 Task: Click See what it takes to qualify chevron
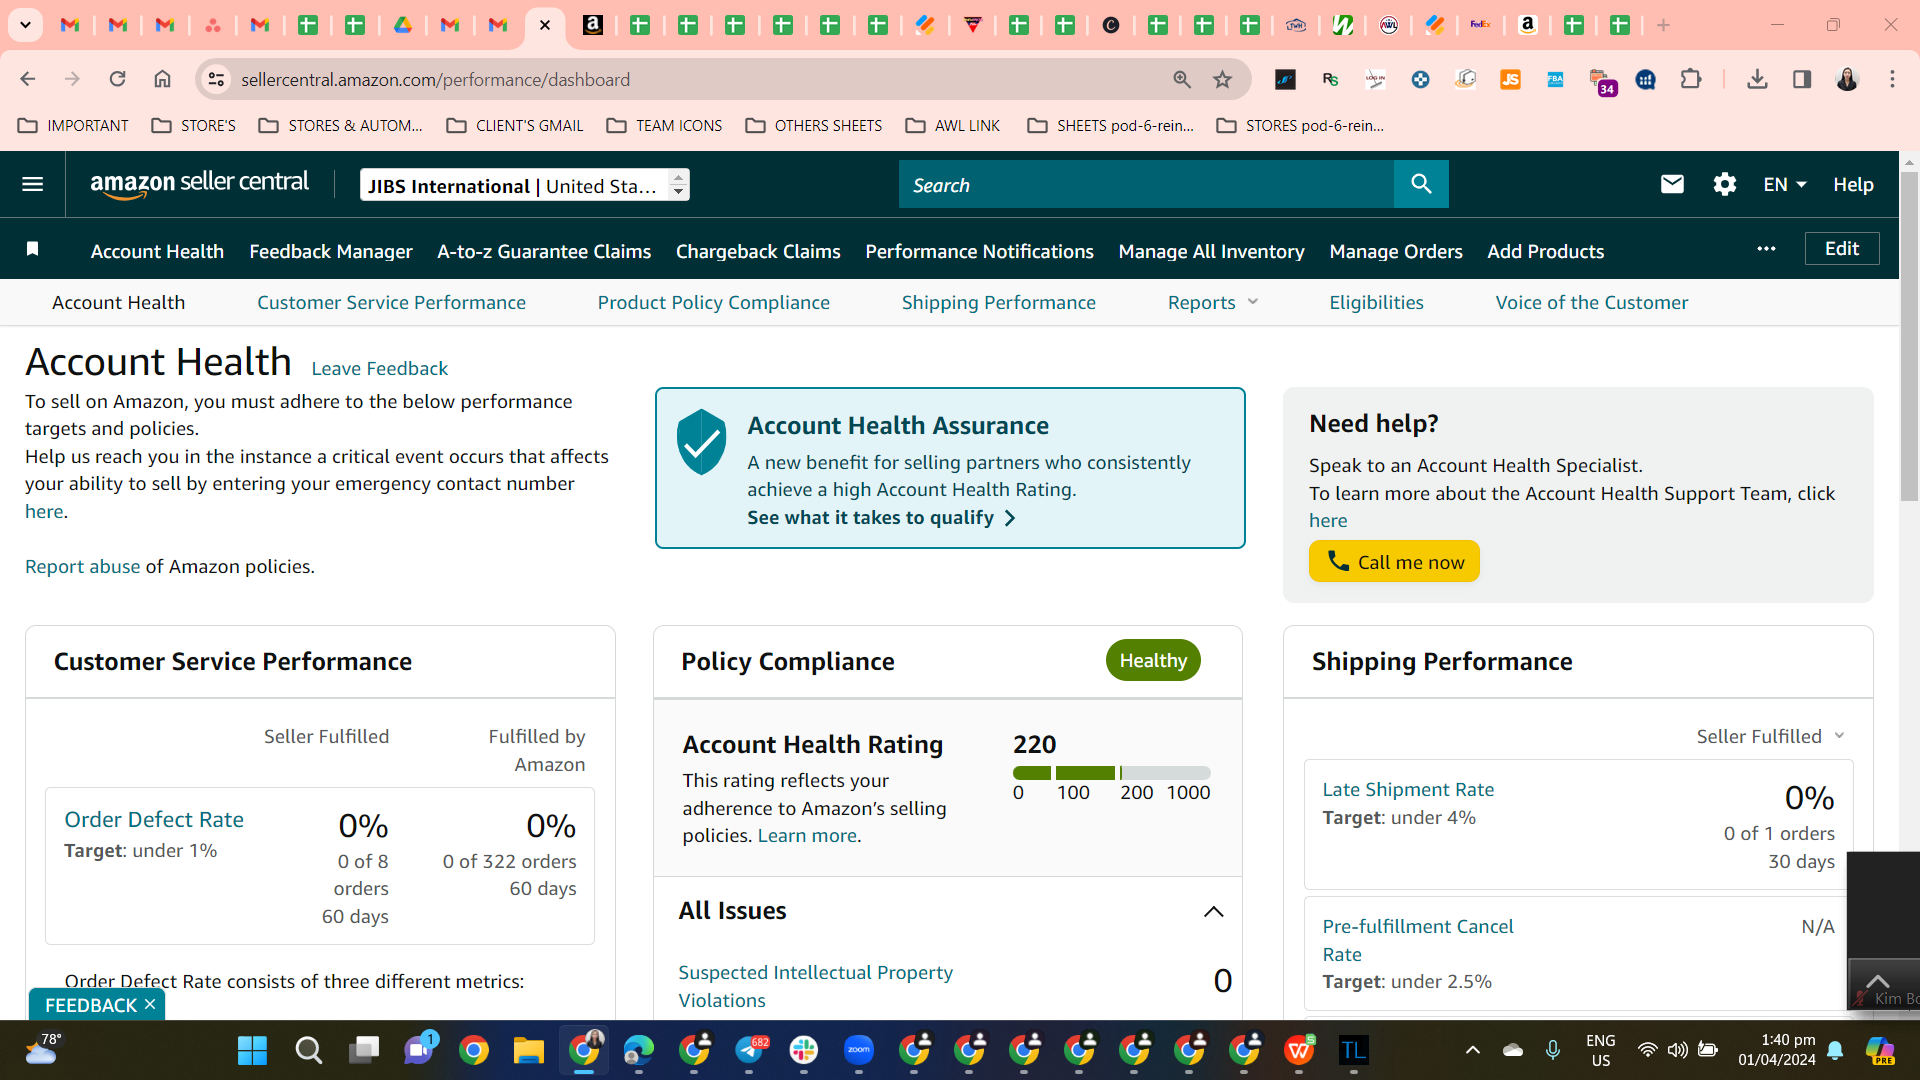[1009, 518]
